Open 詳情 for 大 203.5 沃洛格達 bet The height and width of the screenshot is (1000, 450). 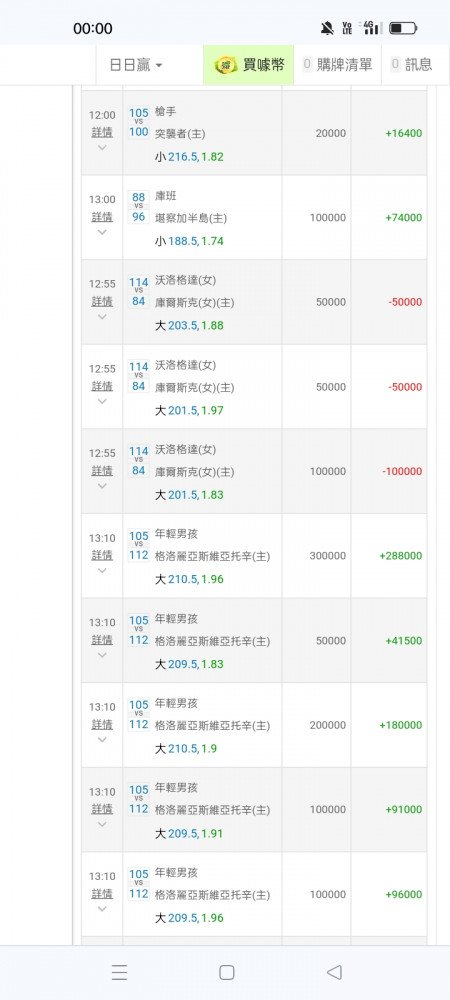click(102, 301)
